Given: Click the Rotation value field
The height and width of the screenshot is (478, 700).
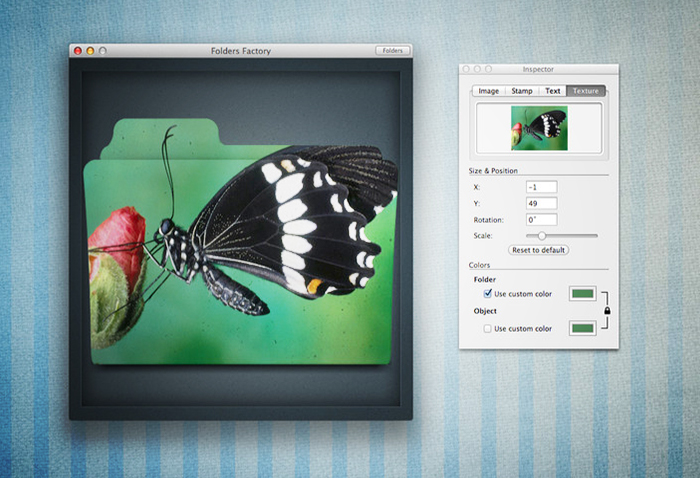Looking at the screenshot, I should click(542, 220).
